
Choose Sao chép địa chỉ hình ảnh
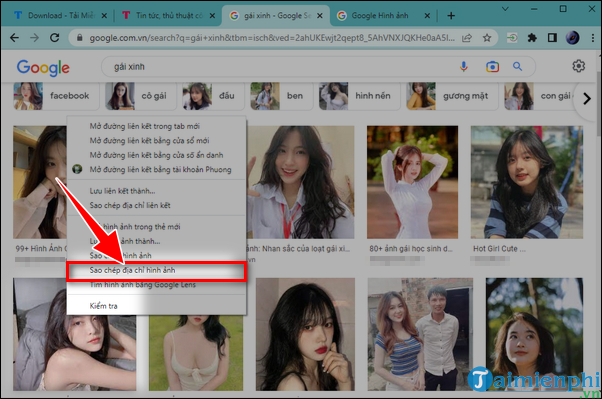pos(156,270)
